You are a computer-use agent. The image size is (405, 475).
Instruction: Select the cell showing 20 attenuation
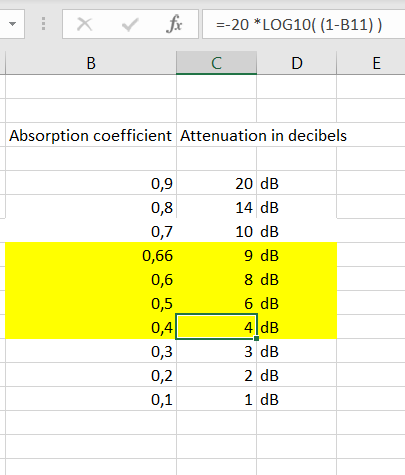pos(216,183)
